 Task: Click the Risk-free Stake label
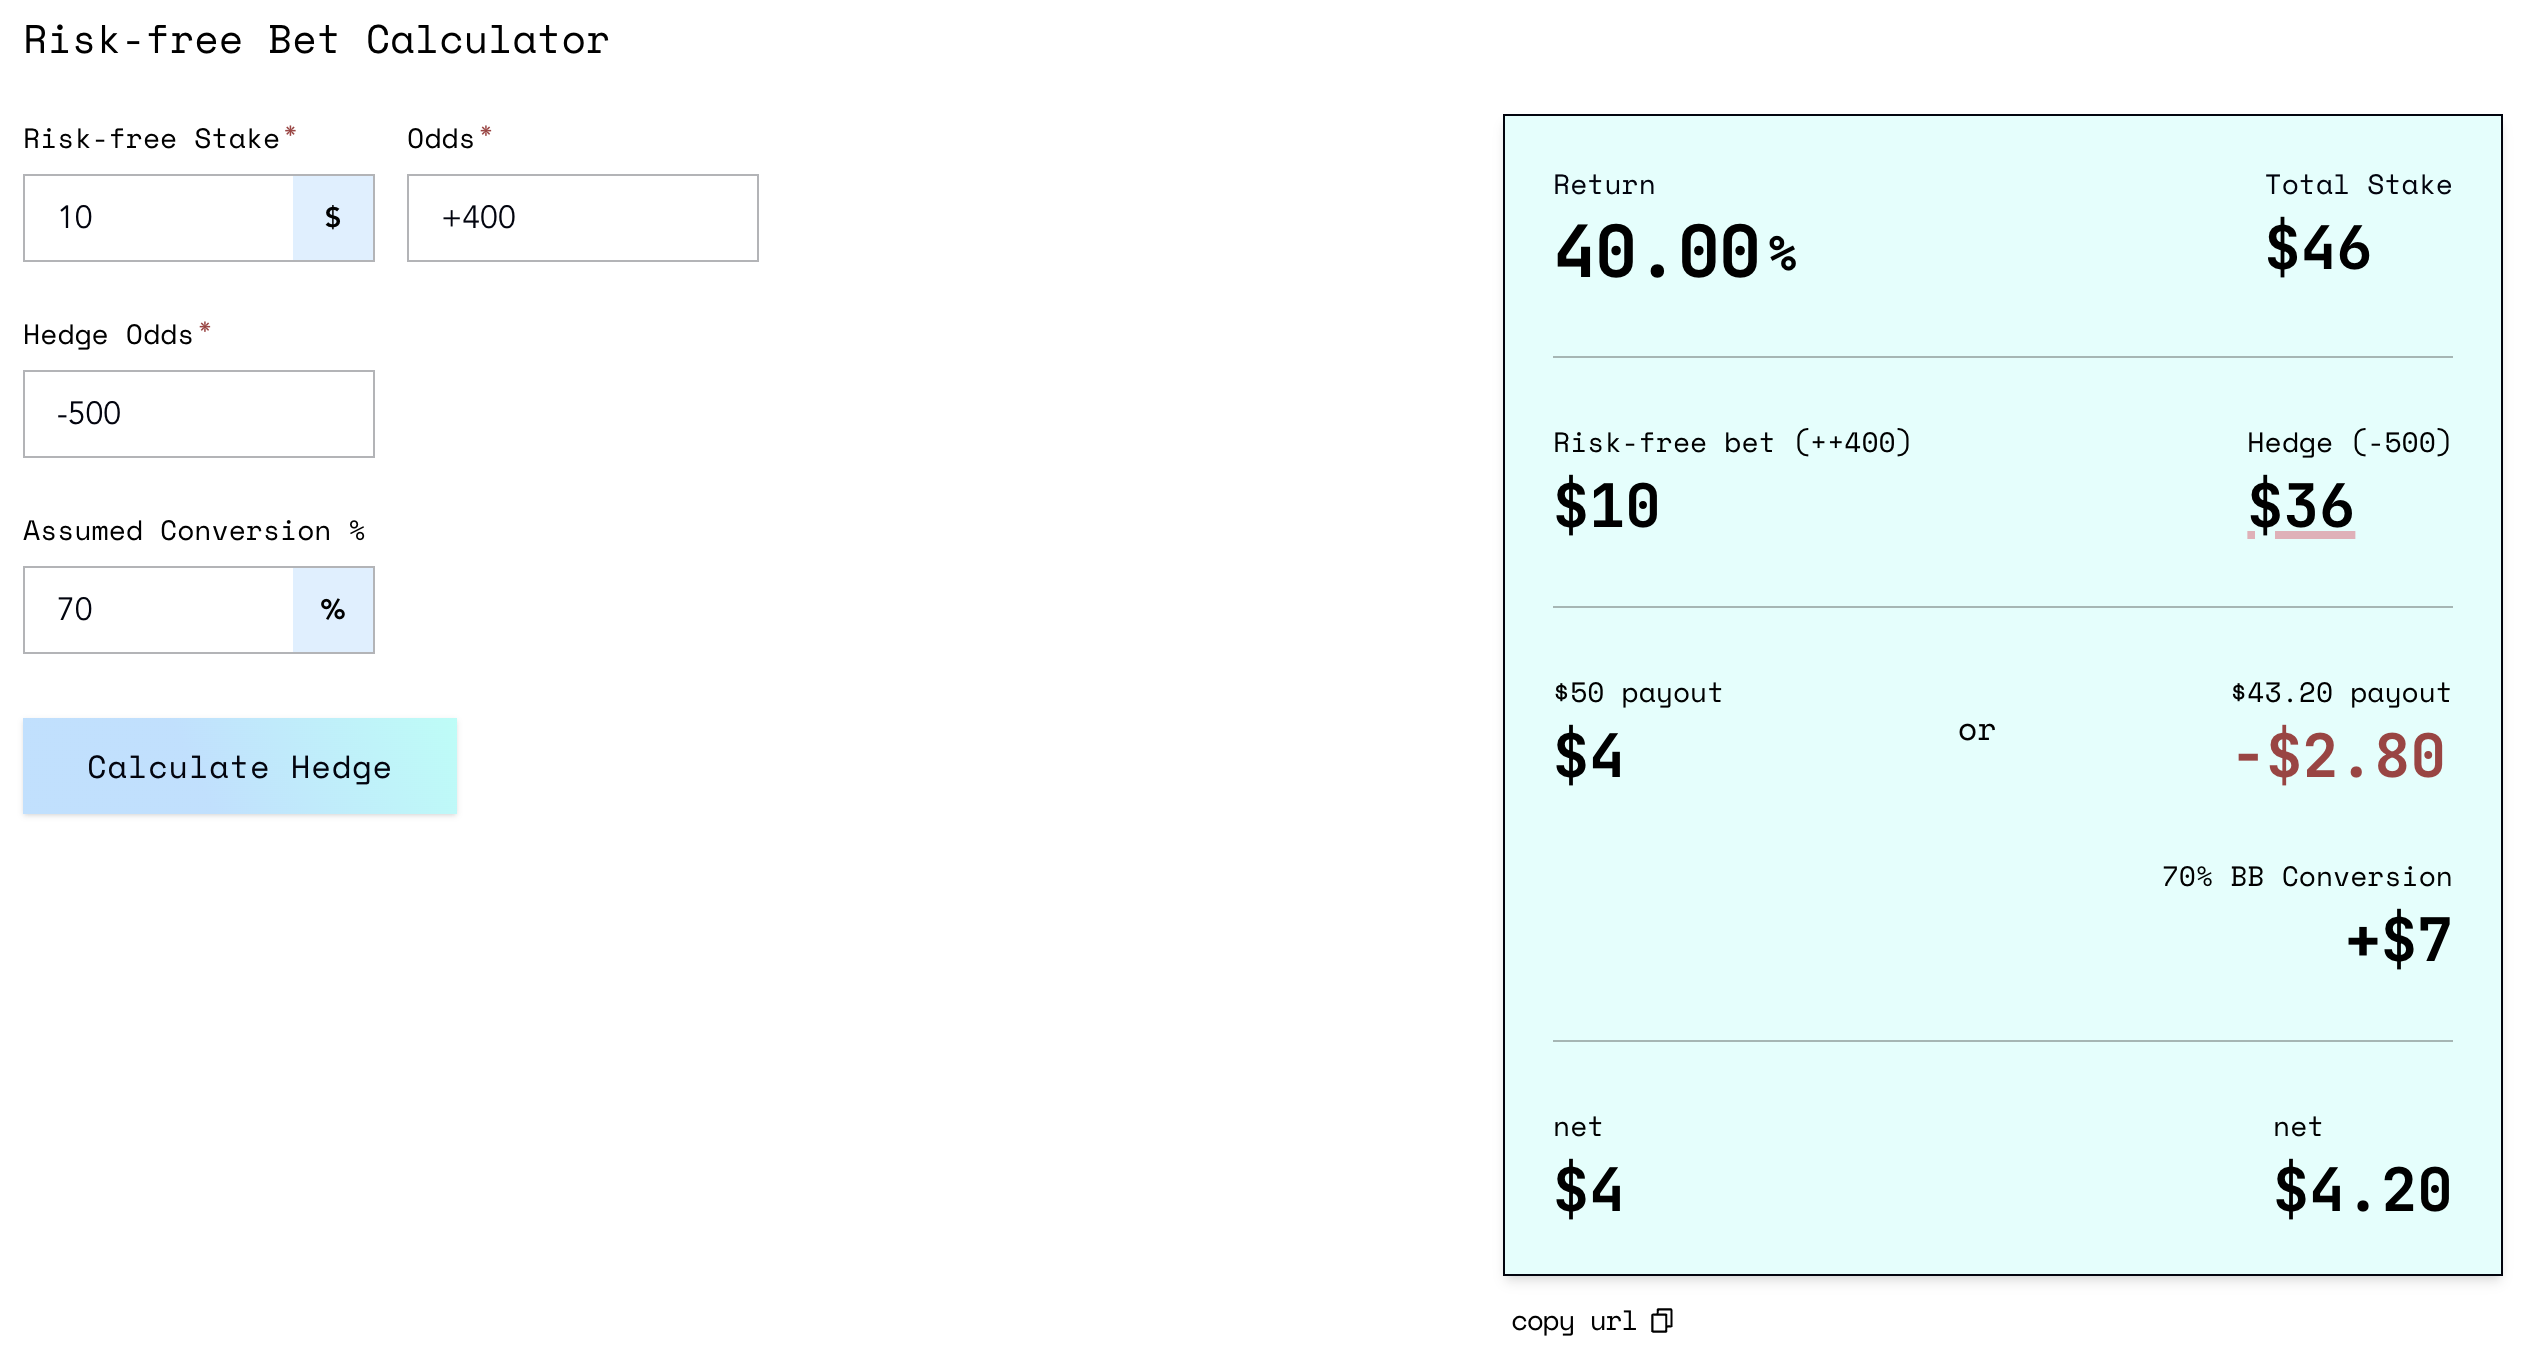coord(151,139)
